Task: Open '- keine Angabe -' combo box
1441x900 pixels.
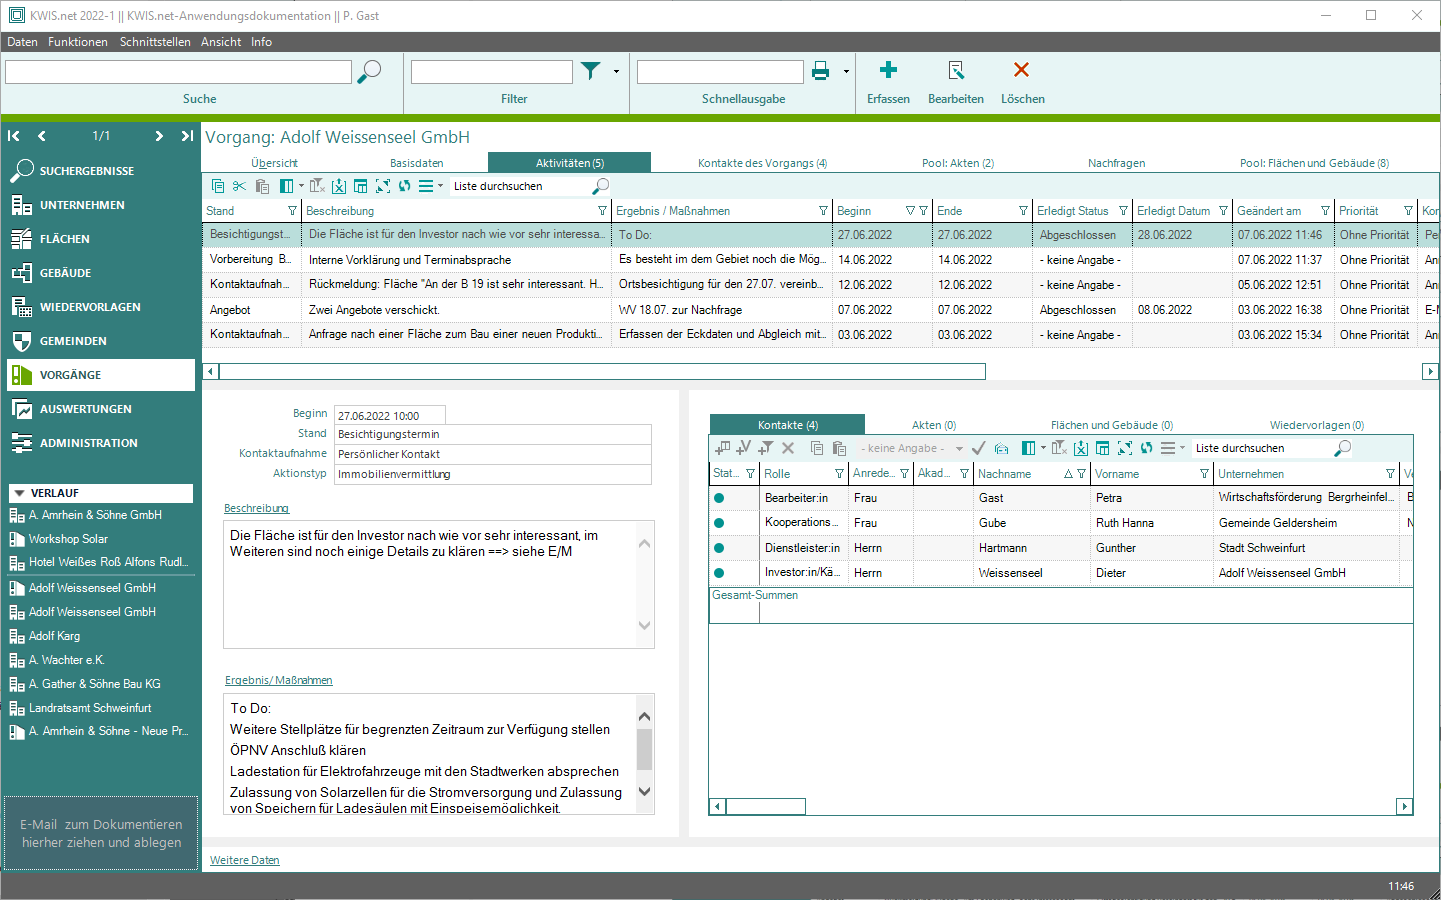Action: [912, 448]
